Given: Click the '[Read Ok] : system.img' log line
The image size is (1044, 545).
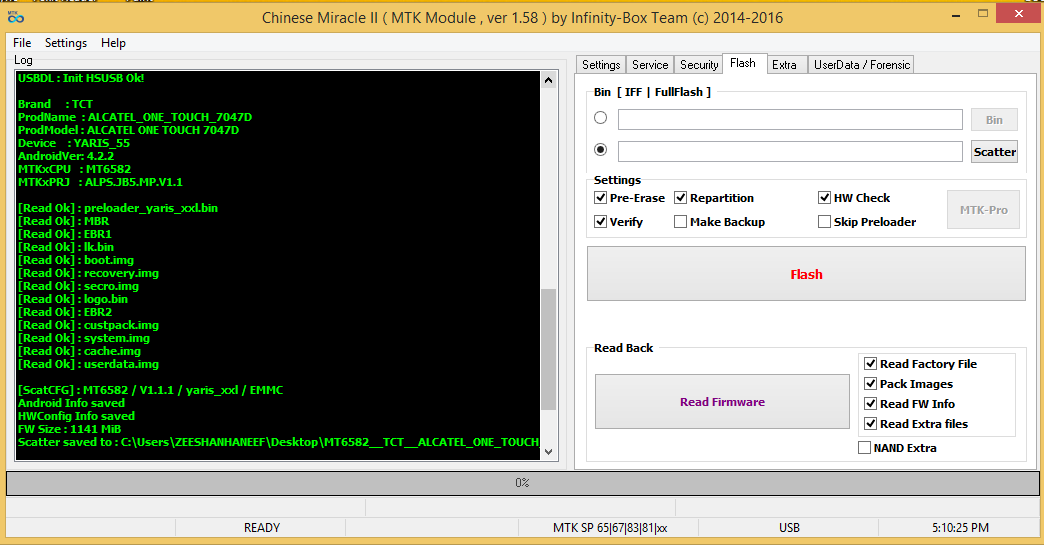Looking at the screenshot, I should pyautogui.click(x=84, y=338).
